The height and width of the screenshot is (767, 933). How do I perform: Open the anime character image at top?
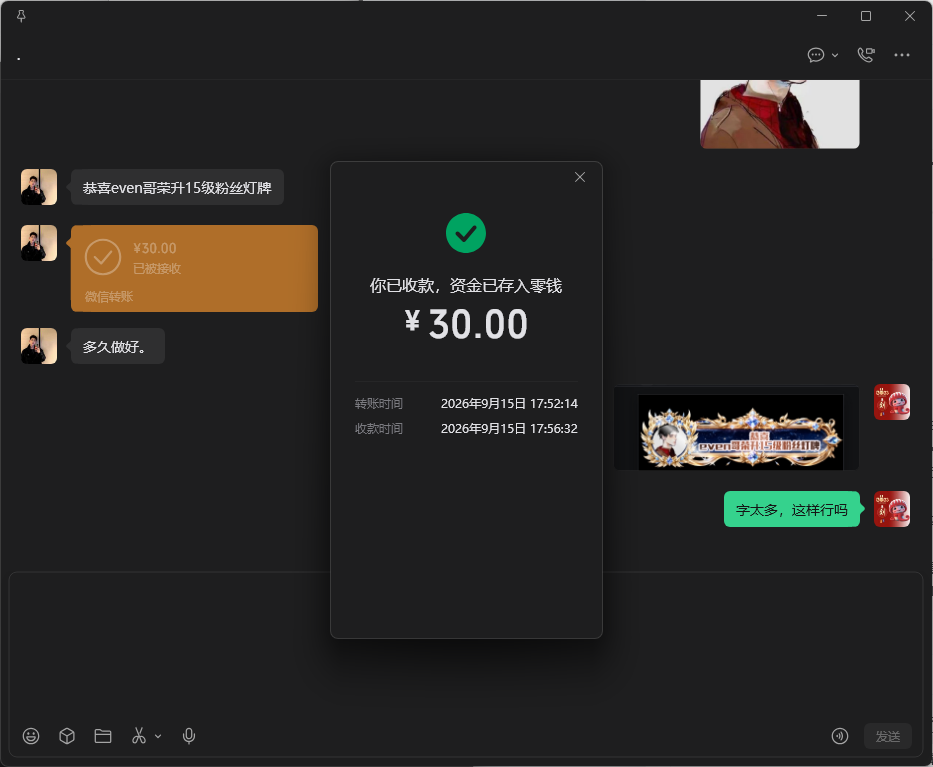779,114
